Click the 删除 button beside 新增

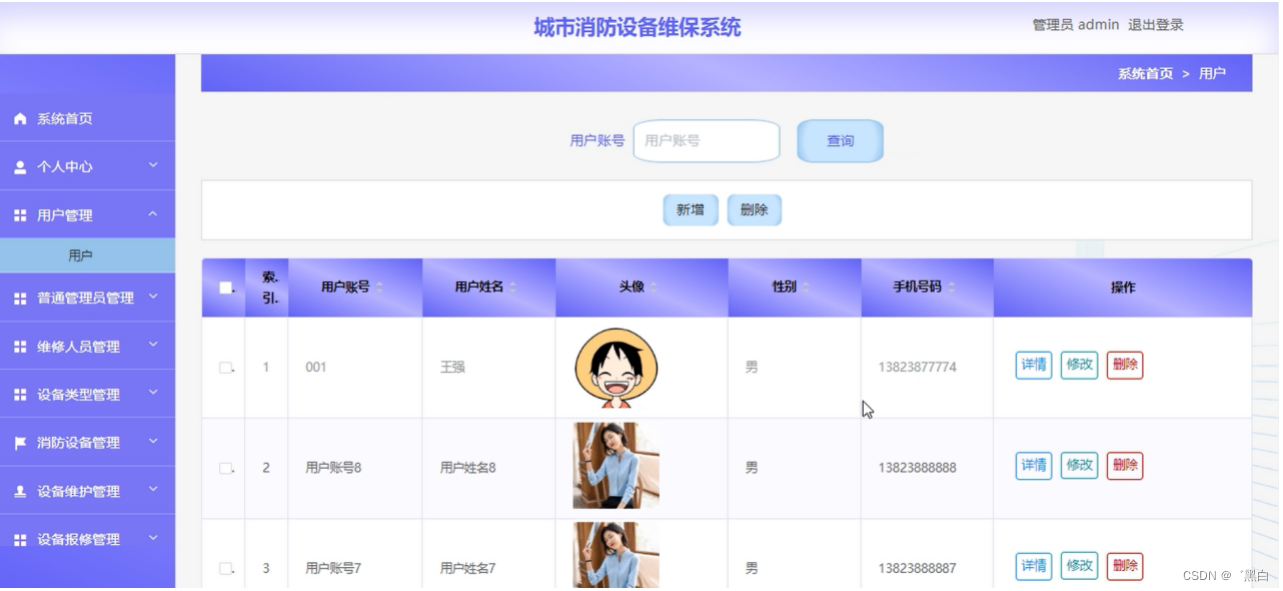pos(754,210)
